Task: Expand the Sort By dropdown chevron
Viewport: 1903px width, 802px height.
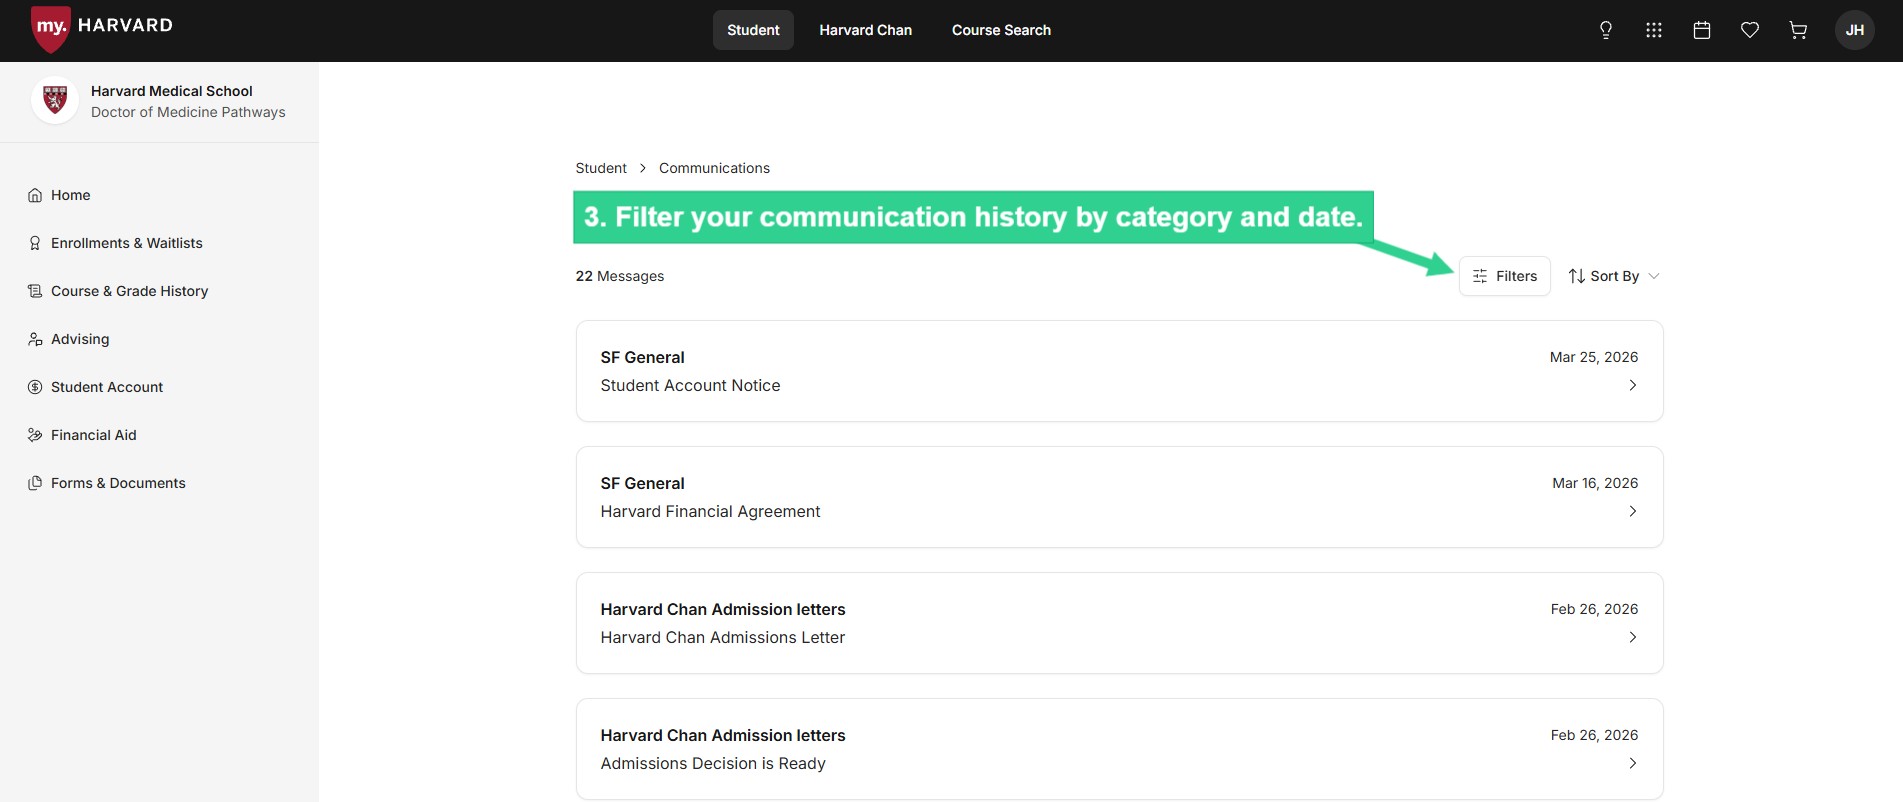Action: click(x=1654, y=276)
